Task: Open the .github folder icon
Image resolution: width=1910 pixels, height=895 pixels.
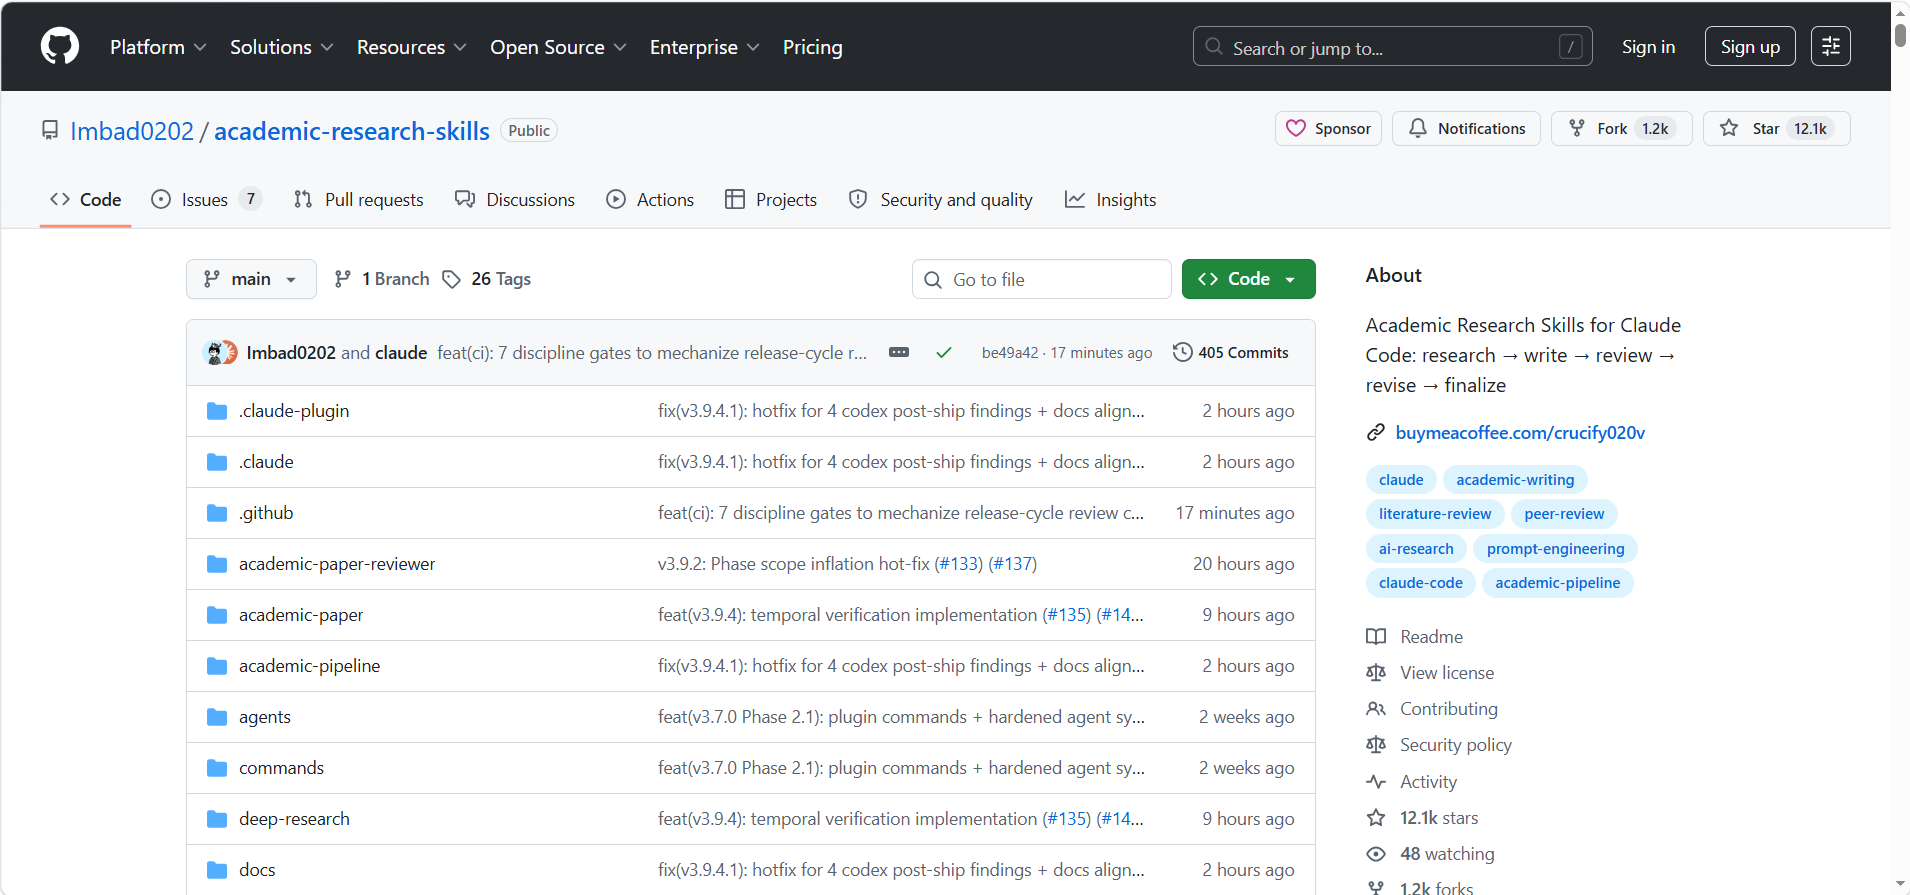Action: click(x=217, y=513)
